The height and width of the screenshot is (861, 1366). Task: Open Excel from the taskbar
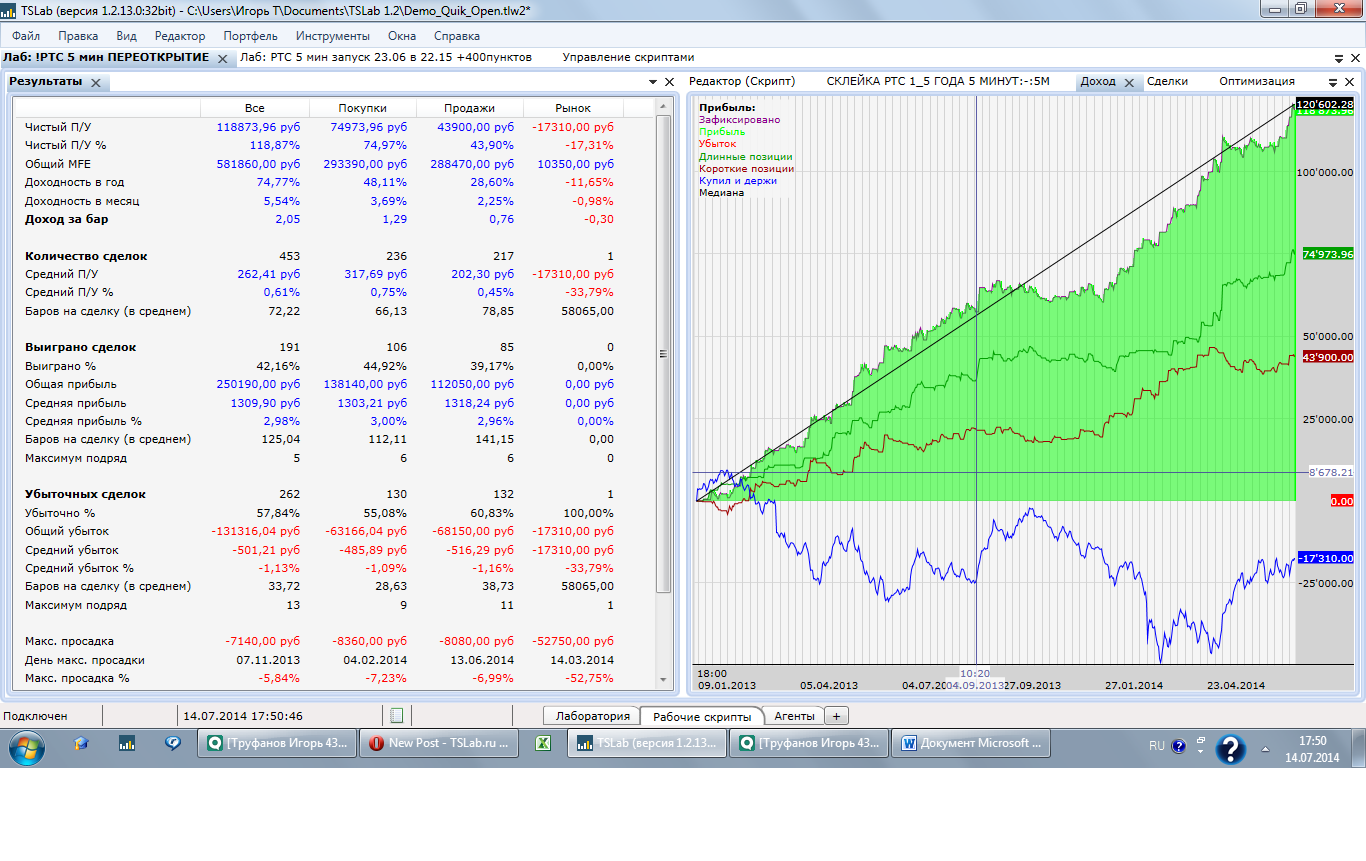pyautogui.click(x=543, y=744)
